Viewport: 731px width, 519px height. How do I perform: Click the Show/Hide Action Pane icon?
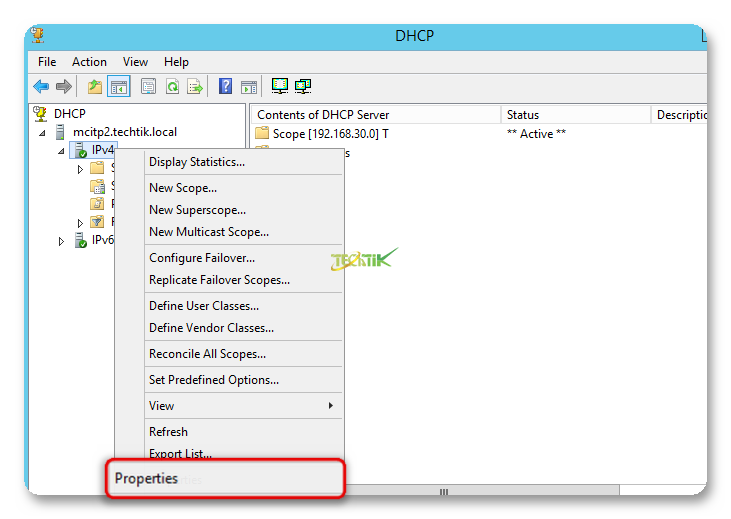pos(249,87)
